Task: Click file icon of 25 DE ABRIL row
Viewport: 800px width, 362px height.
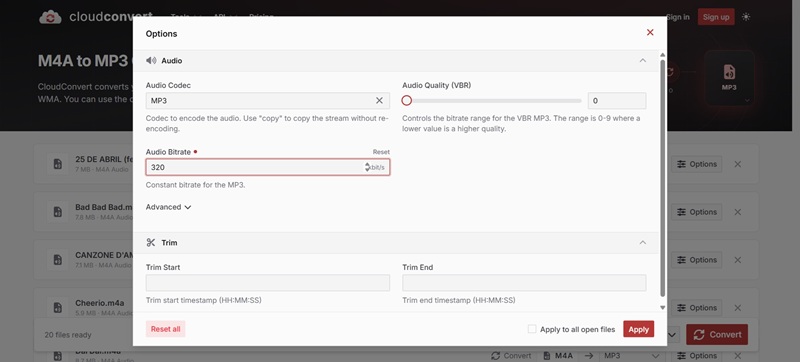Action: pos(58,164)
